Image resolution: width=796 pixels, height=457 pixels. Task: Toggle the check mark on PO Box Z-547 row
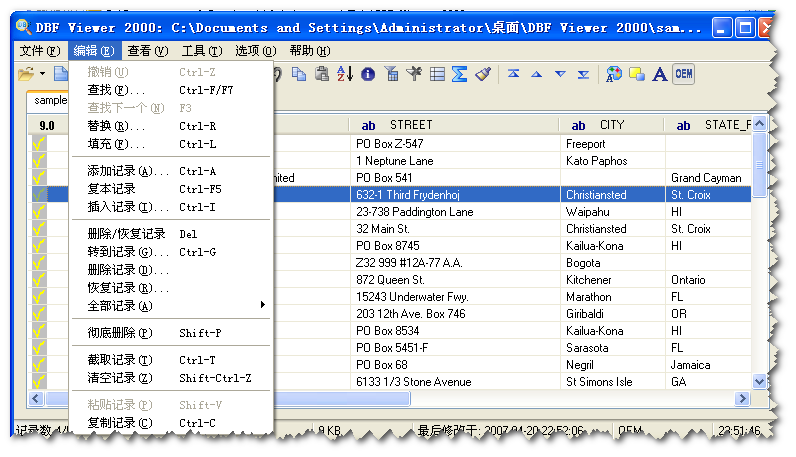click(39, 144)
